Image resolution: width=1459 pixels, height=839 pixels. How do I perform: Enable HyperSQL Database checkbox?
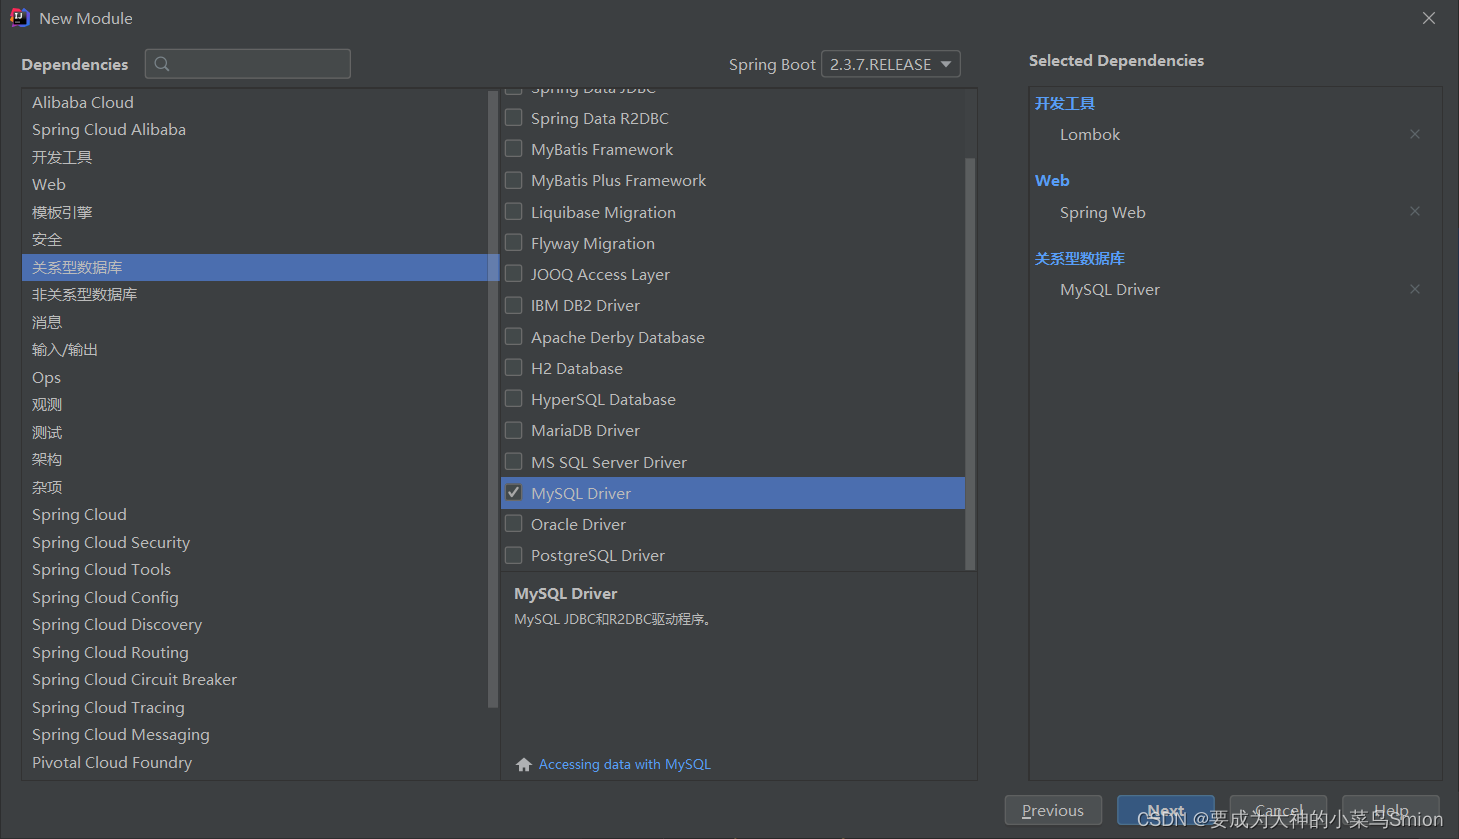click(514, 399)
